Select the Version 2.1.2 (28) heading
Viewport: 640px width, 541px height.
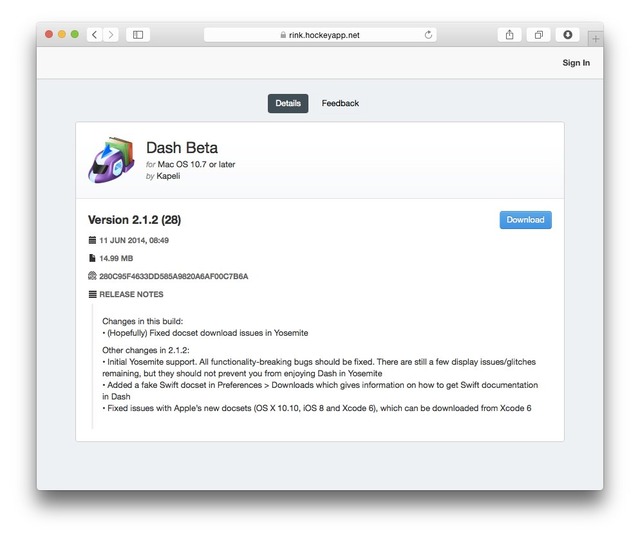coord(134,220)
